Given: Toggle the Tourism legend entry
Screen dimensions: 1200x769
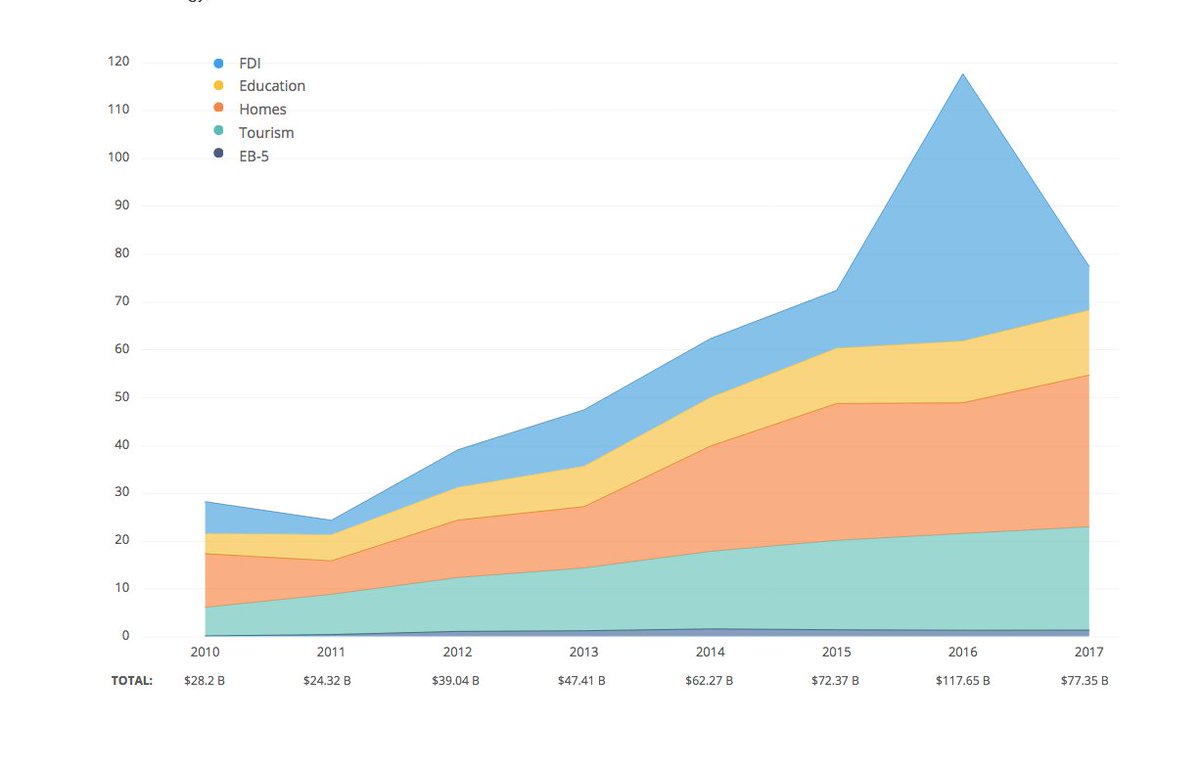Looking at the screenshot, I should tap(253, 132).
